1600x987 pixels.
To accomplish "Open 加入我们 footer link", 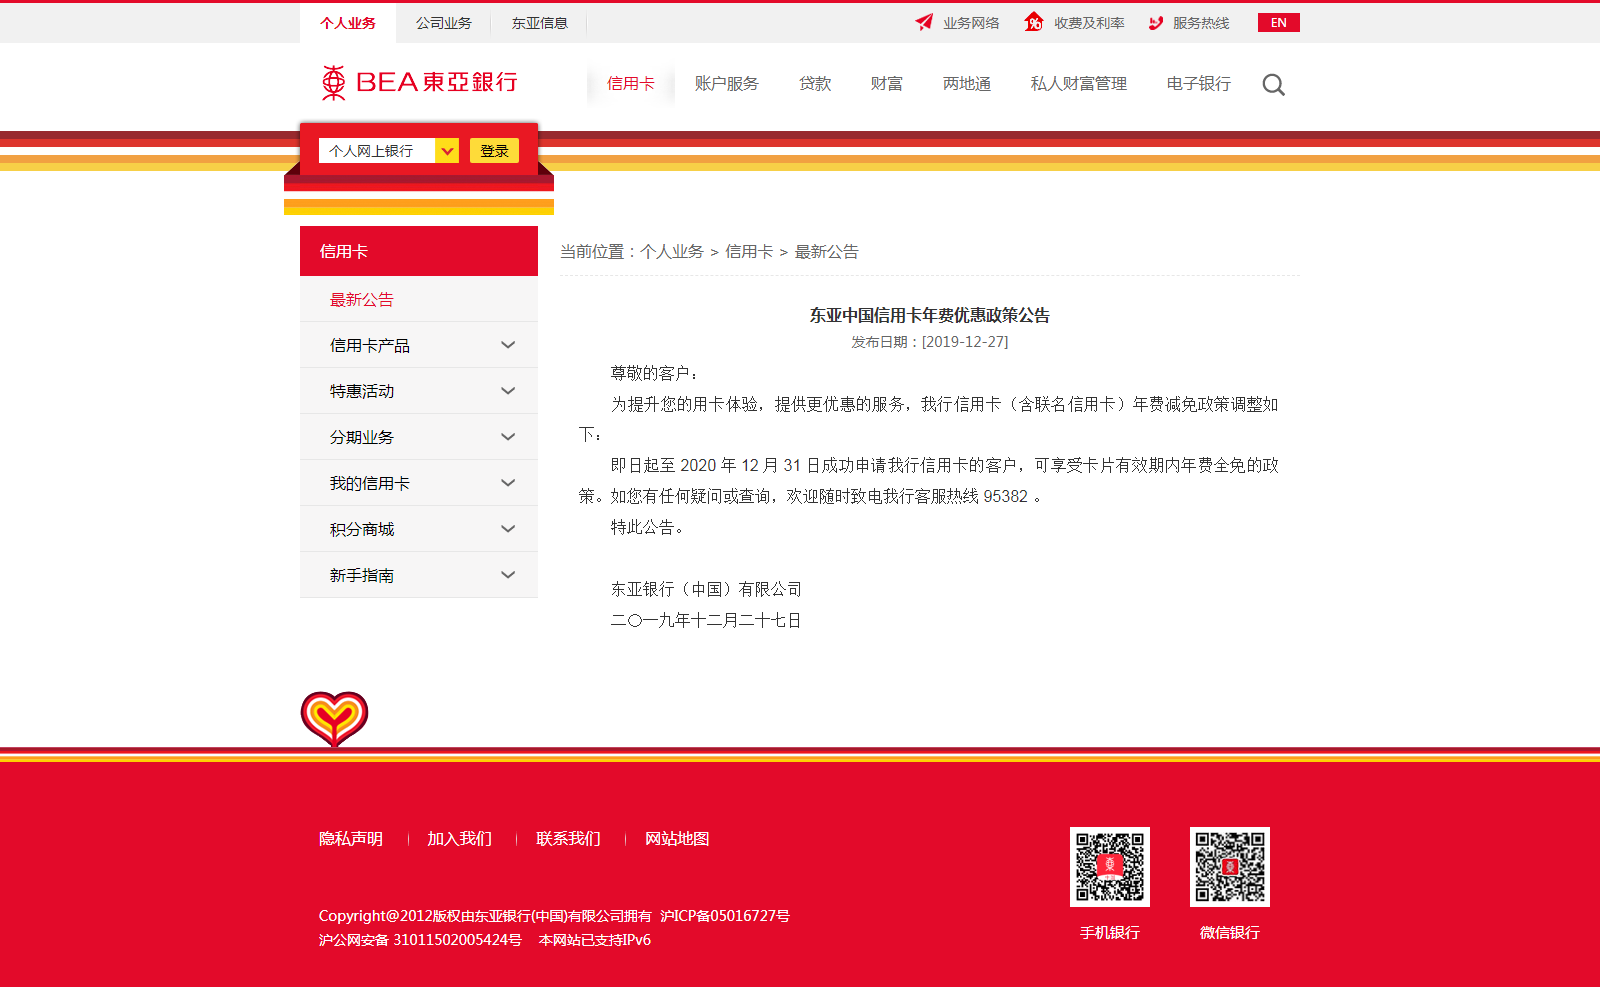I will [460, 839].
